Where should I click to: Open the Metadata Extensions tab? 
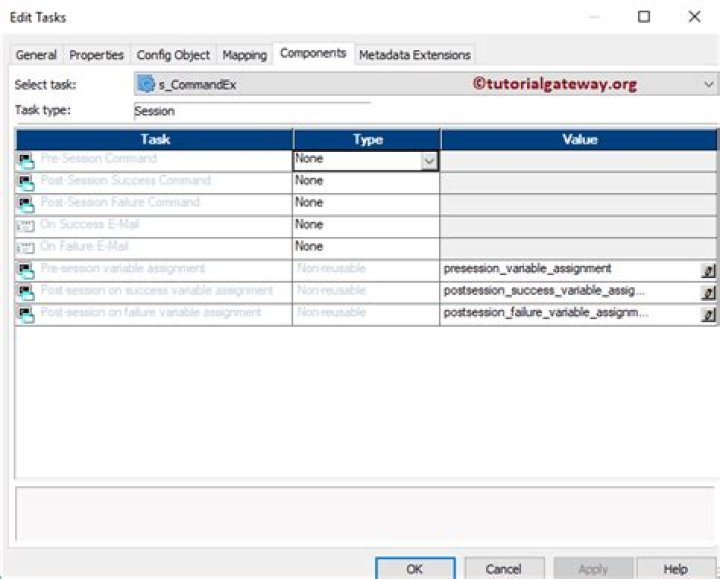tap(414, 55)
